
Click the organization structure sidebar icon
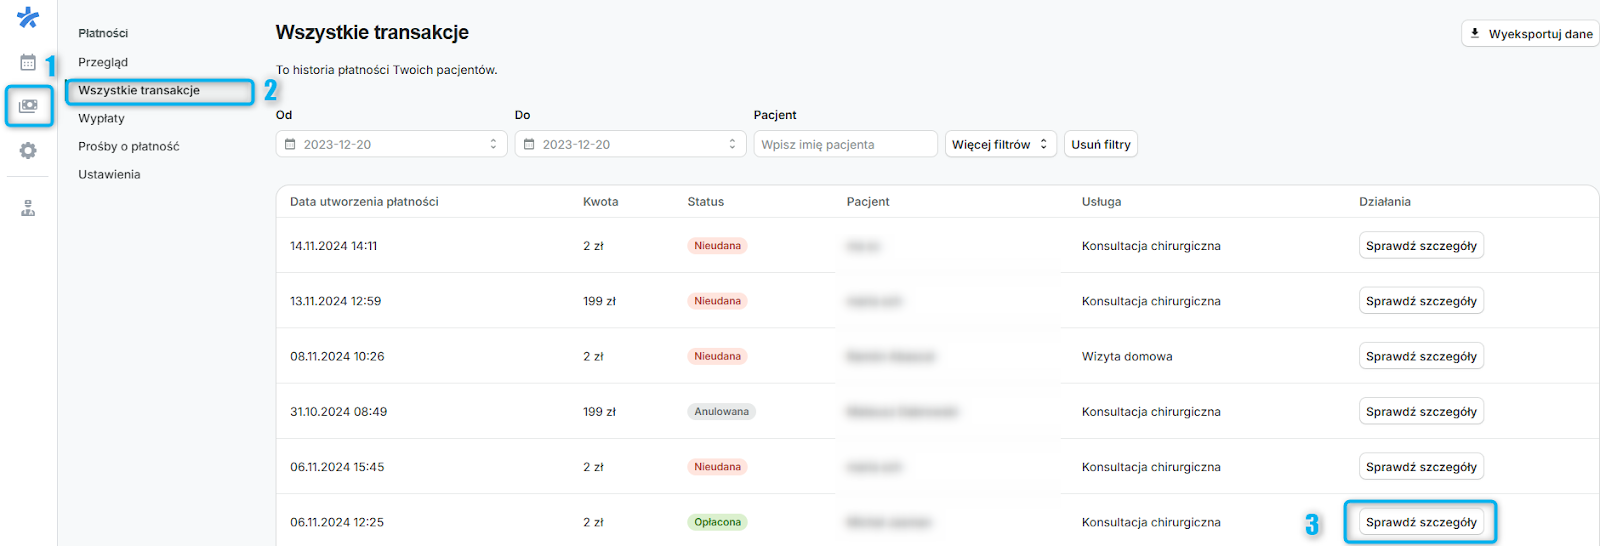[x=28, y=208]
